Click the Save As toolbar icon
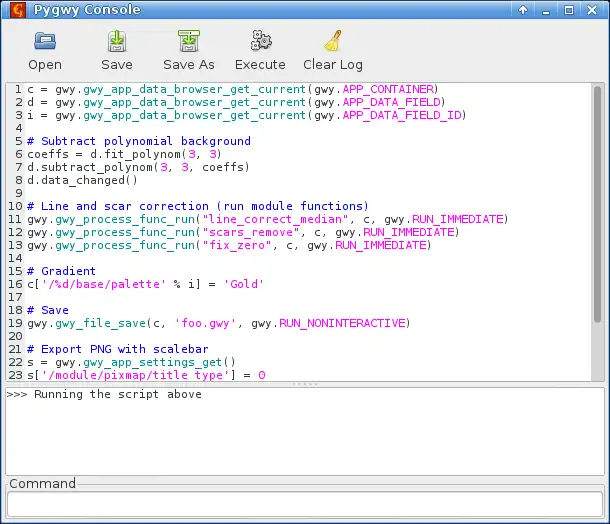 point(189,41)
